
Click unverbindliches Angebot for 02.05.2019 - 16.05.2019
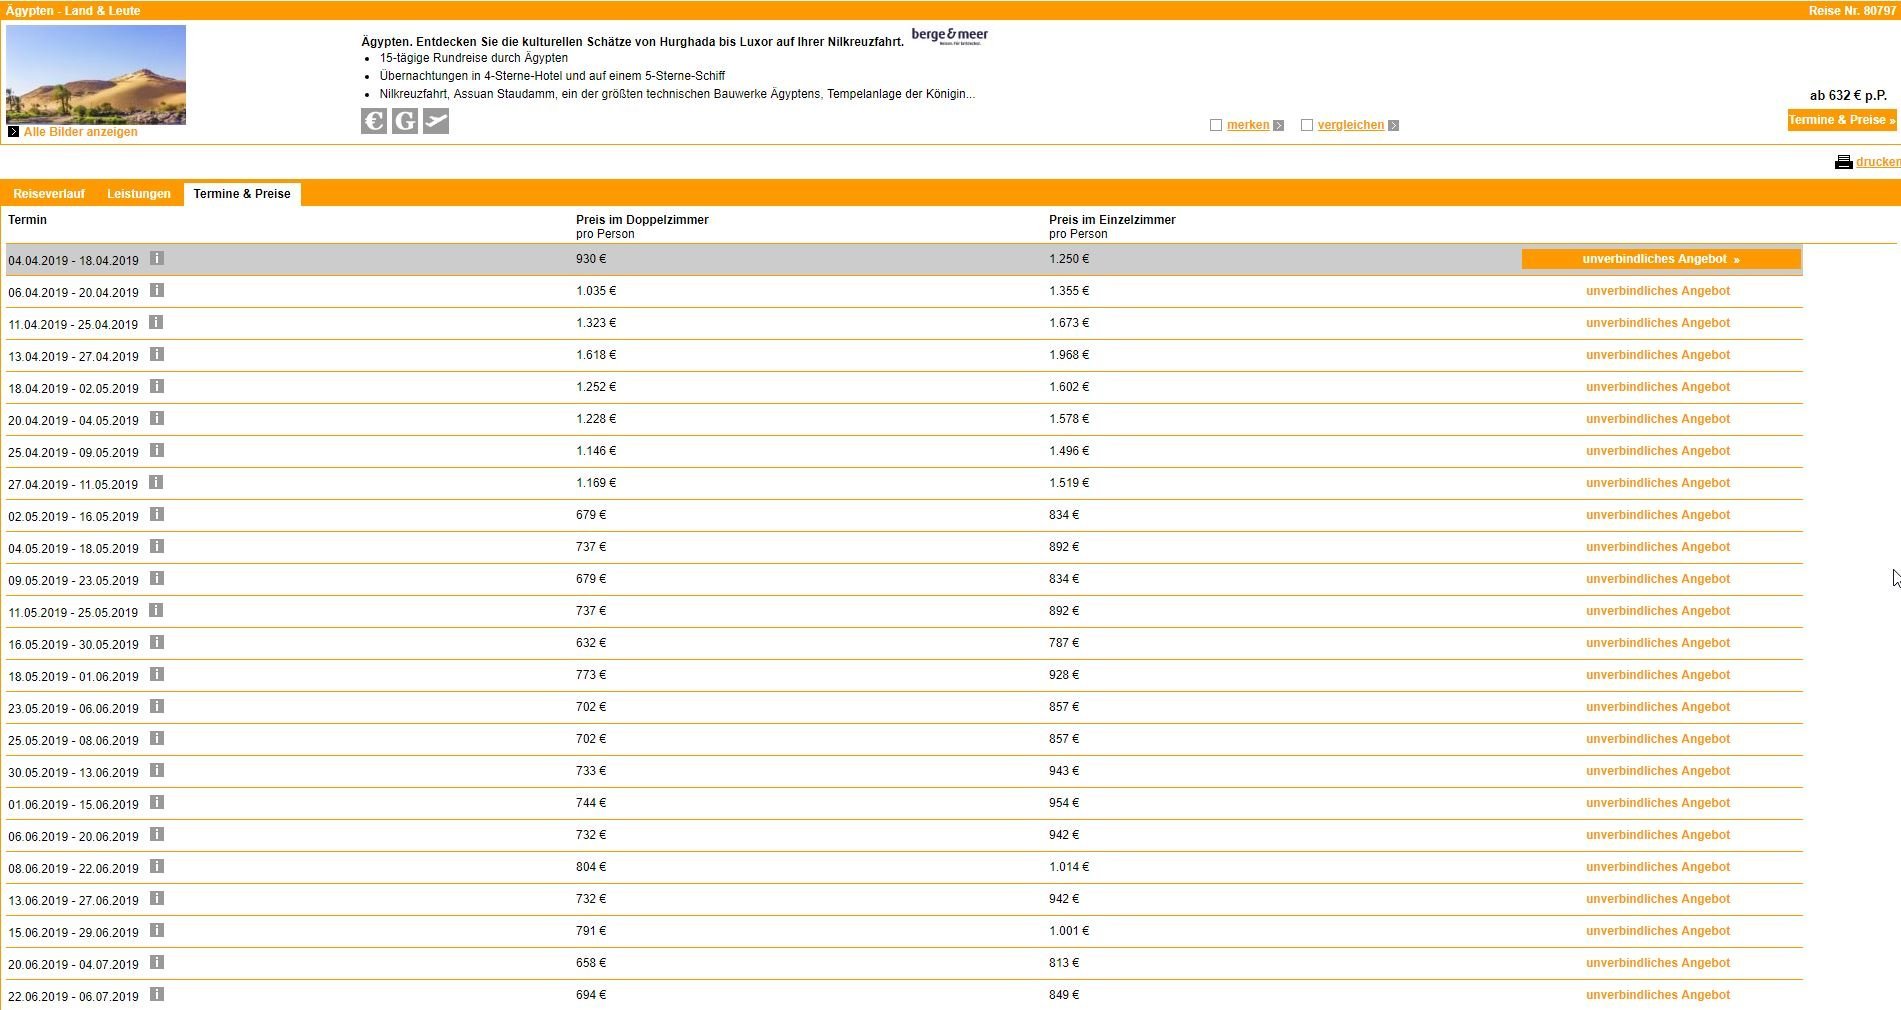pos(1657,515)
